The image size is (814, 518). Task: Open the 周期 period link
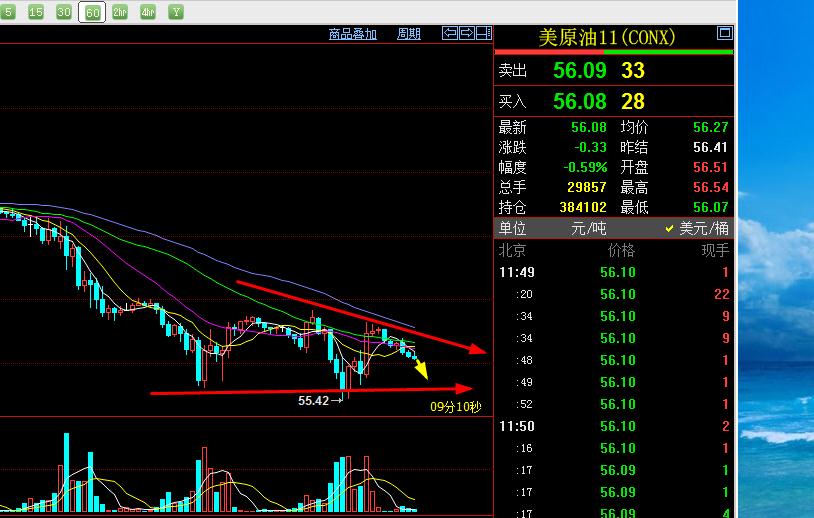[409, 34]
